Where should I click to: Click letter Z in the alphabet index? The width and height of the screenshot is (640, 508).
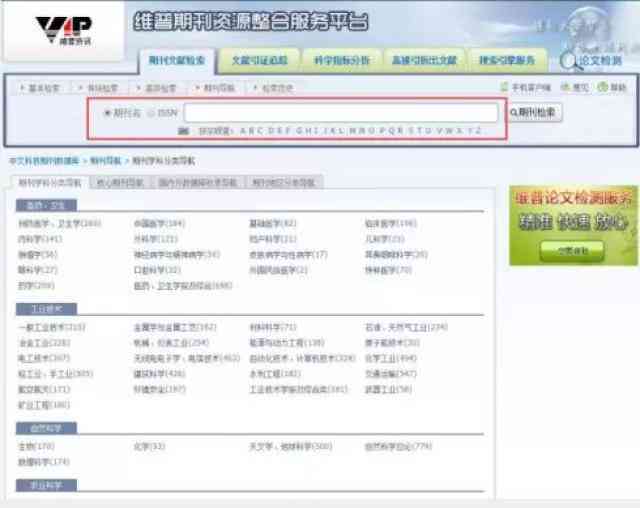coord(478,131)
